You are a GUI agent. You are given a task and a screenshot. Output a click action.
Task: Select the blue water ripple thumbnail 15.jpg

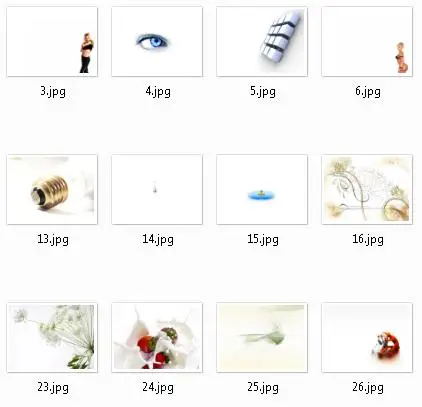click(x=262, y=189)
